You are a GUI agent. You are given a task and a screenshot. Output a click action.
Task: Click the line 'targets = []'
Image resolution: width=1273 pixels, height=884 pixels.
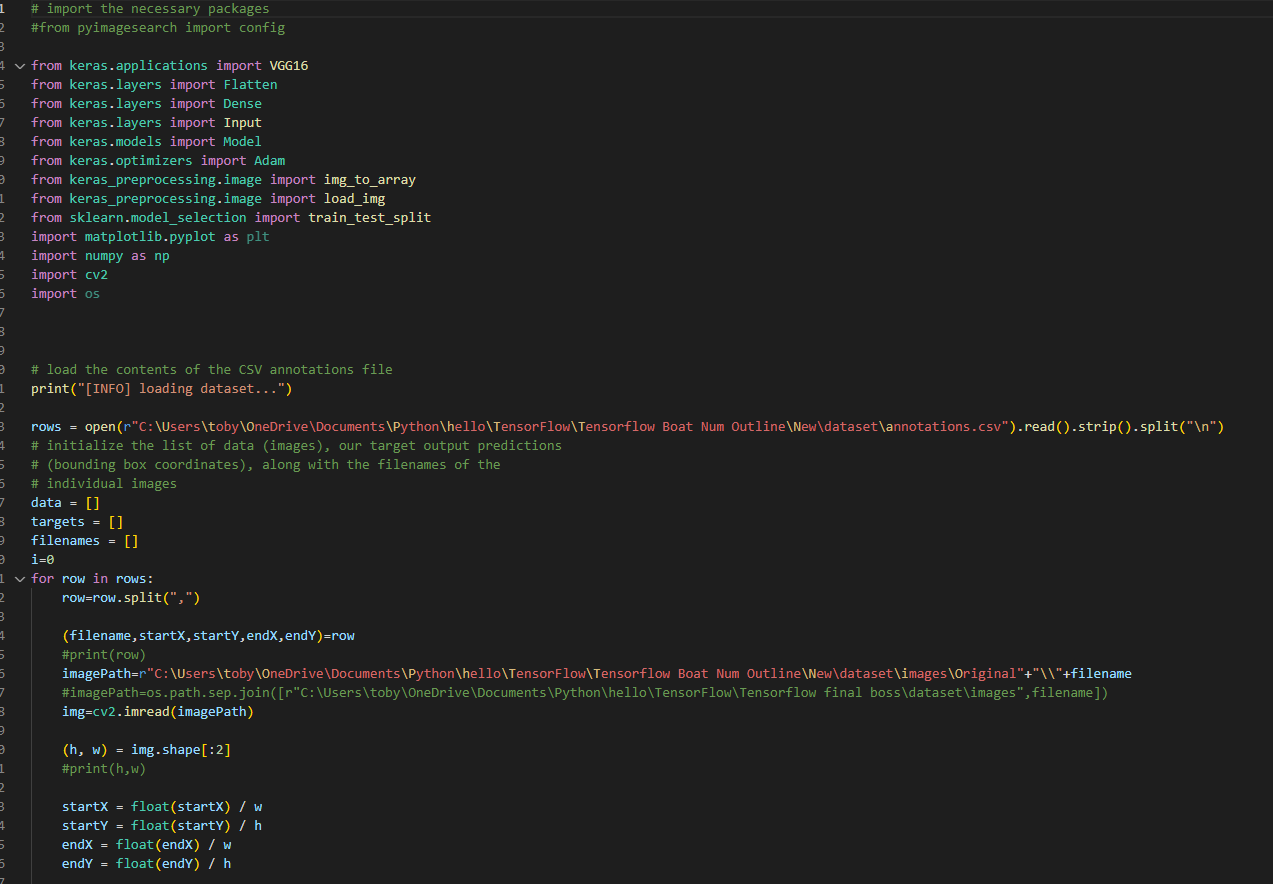coord(77,522)
